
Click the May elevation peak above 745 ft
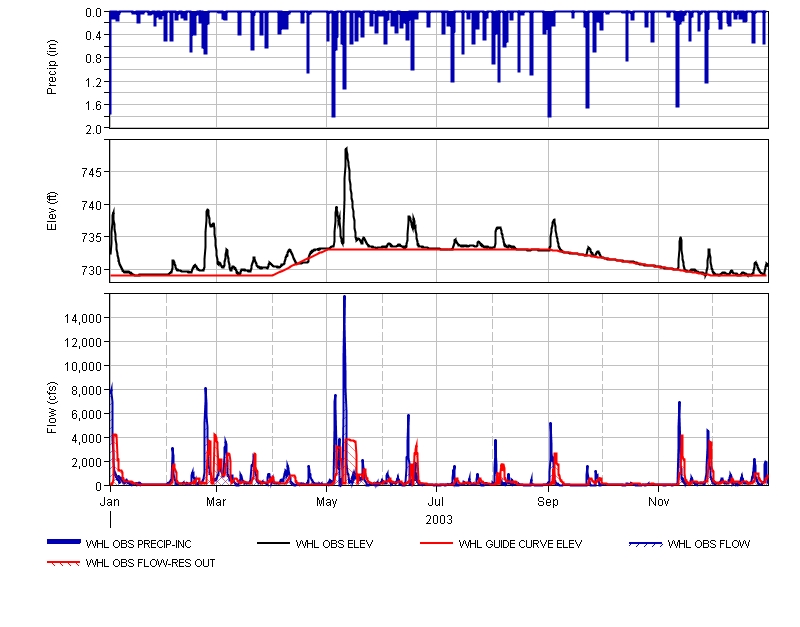[x=347, y=149]
